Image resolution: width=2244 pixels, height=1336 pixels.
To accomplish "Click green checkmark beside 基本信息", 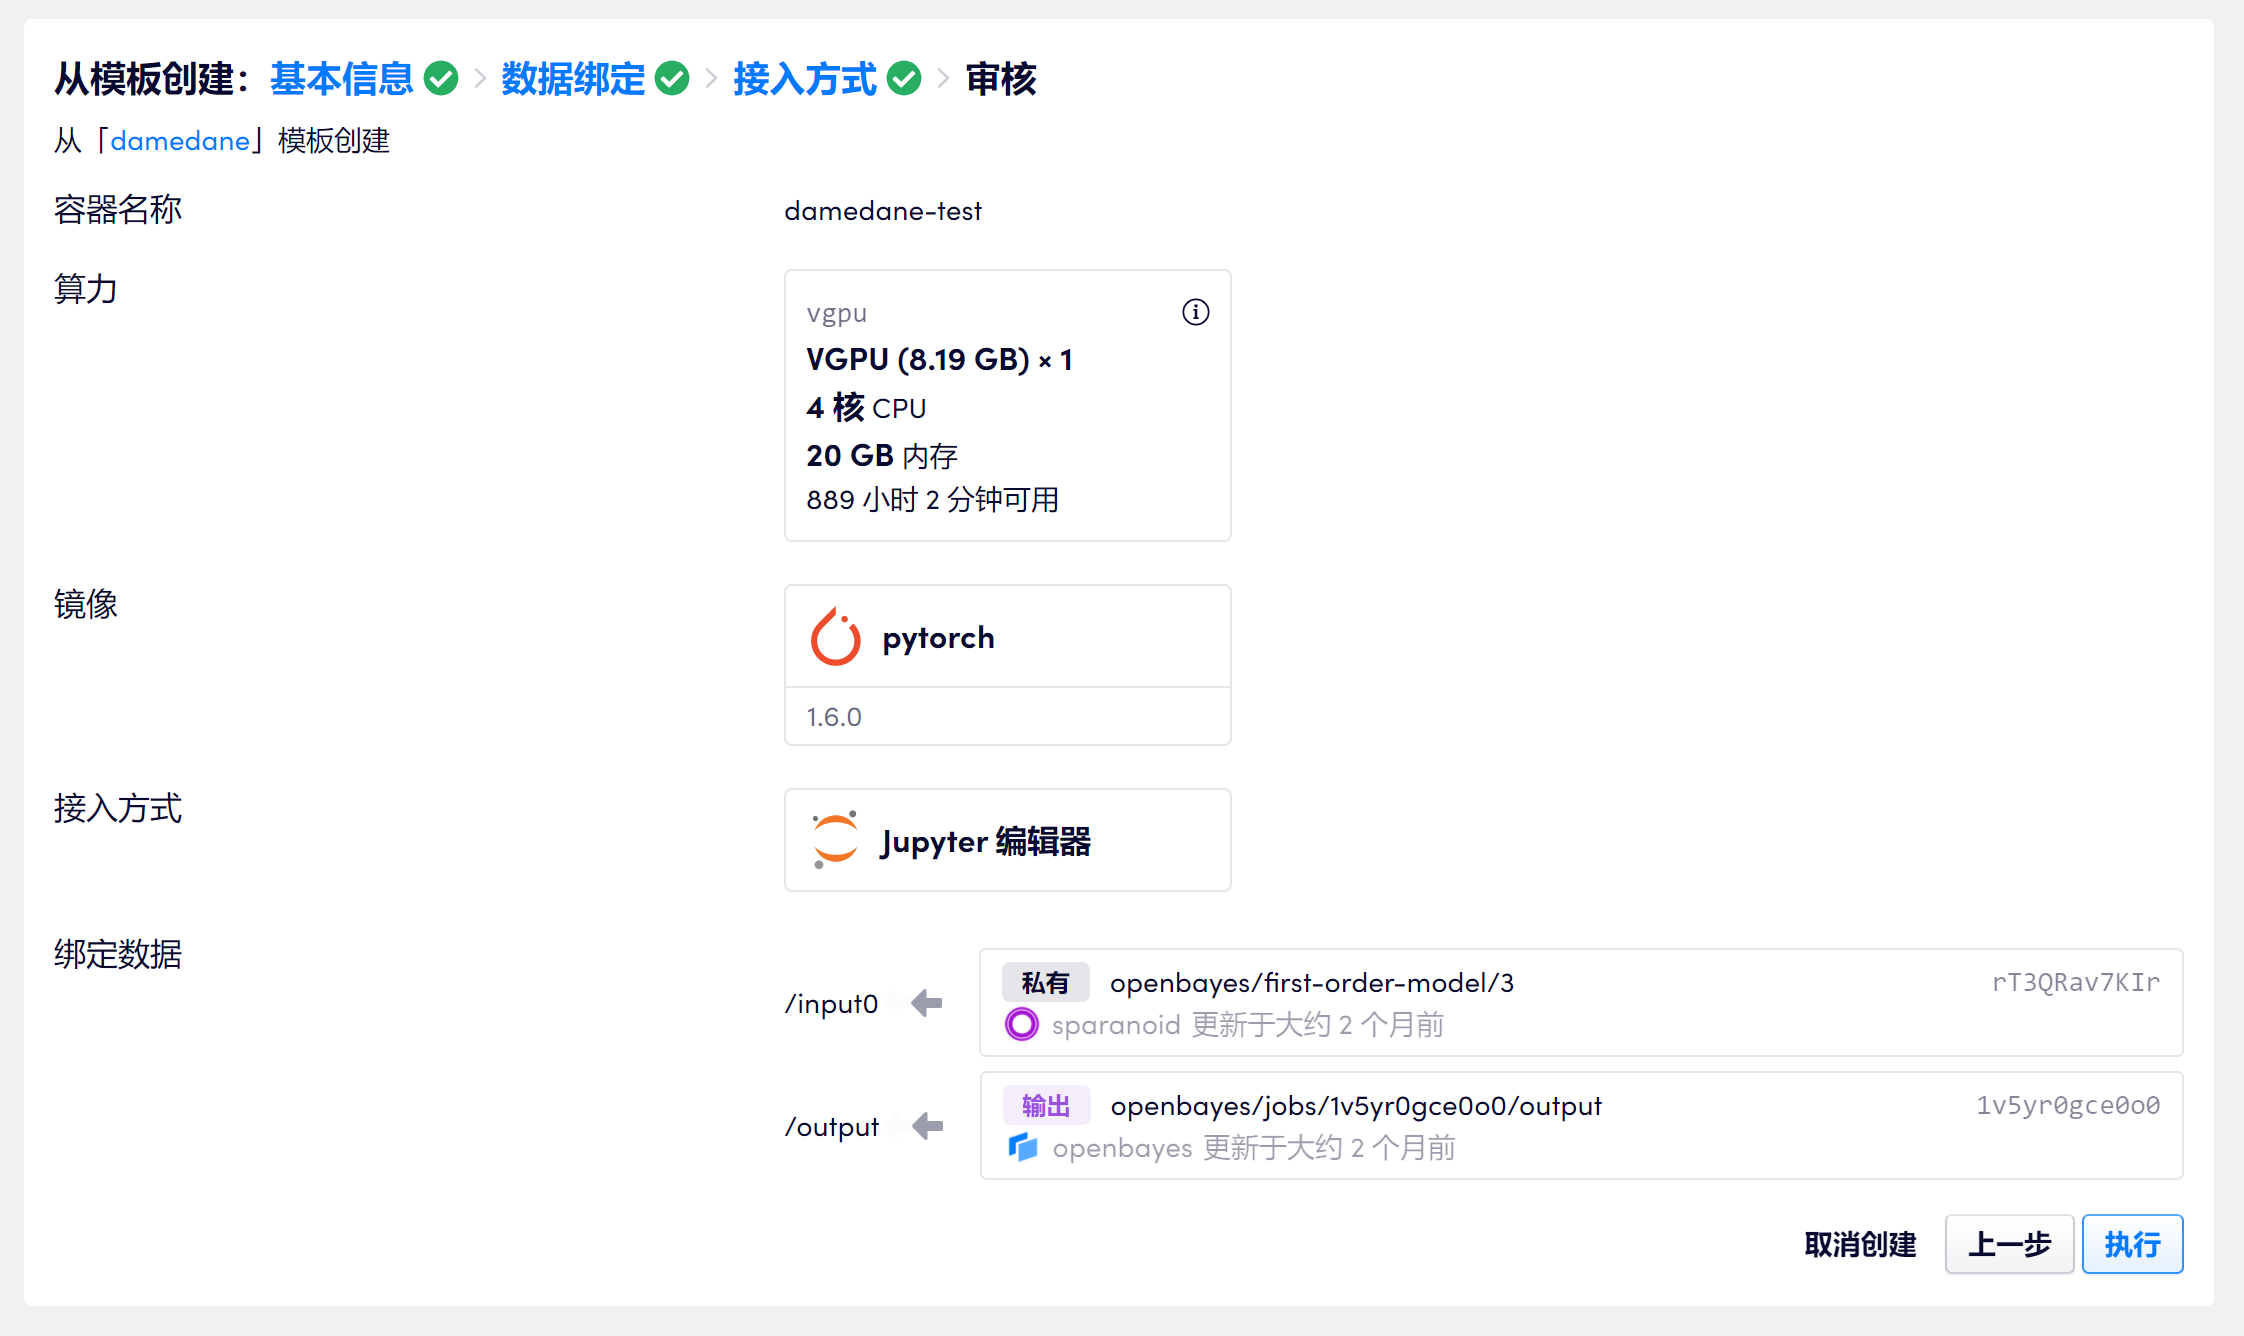I will pos(441,78).
